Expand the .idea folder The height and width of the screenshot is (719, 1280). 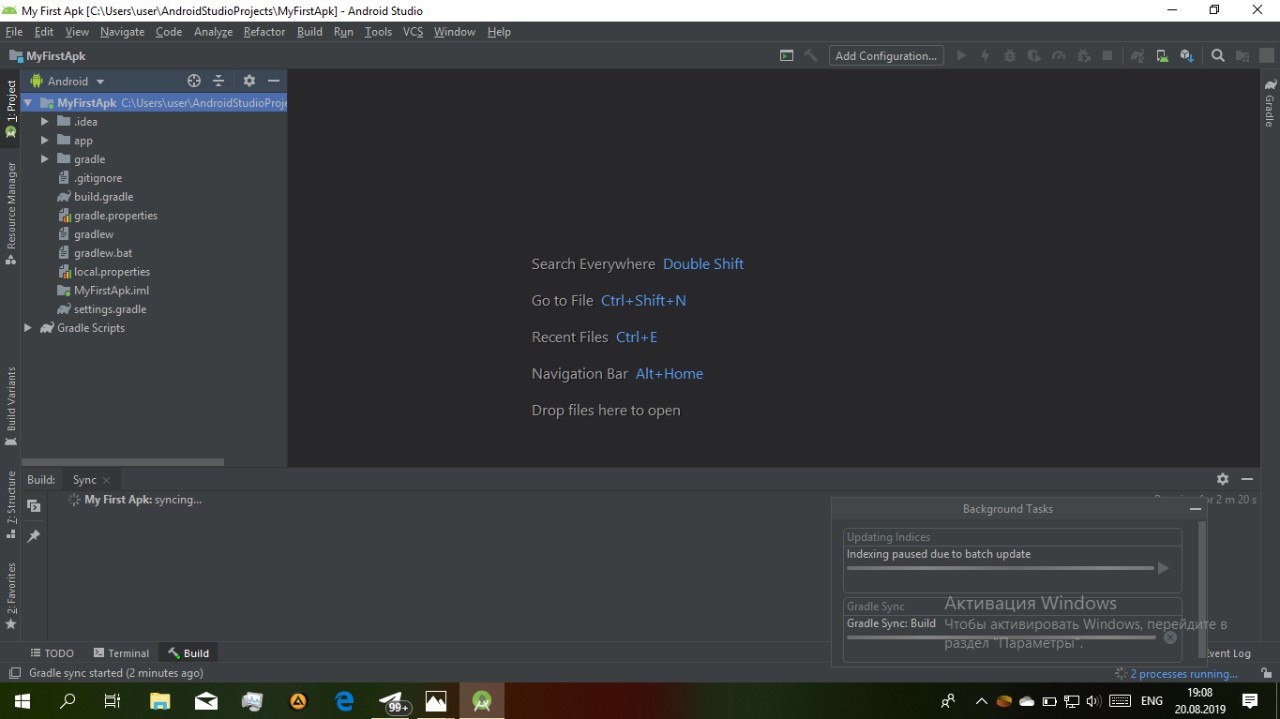point(45,122)
